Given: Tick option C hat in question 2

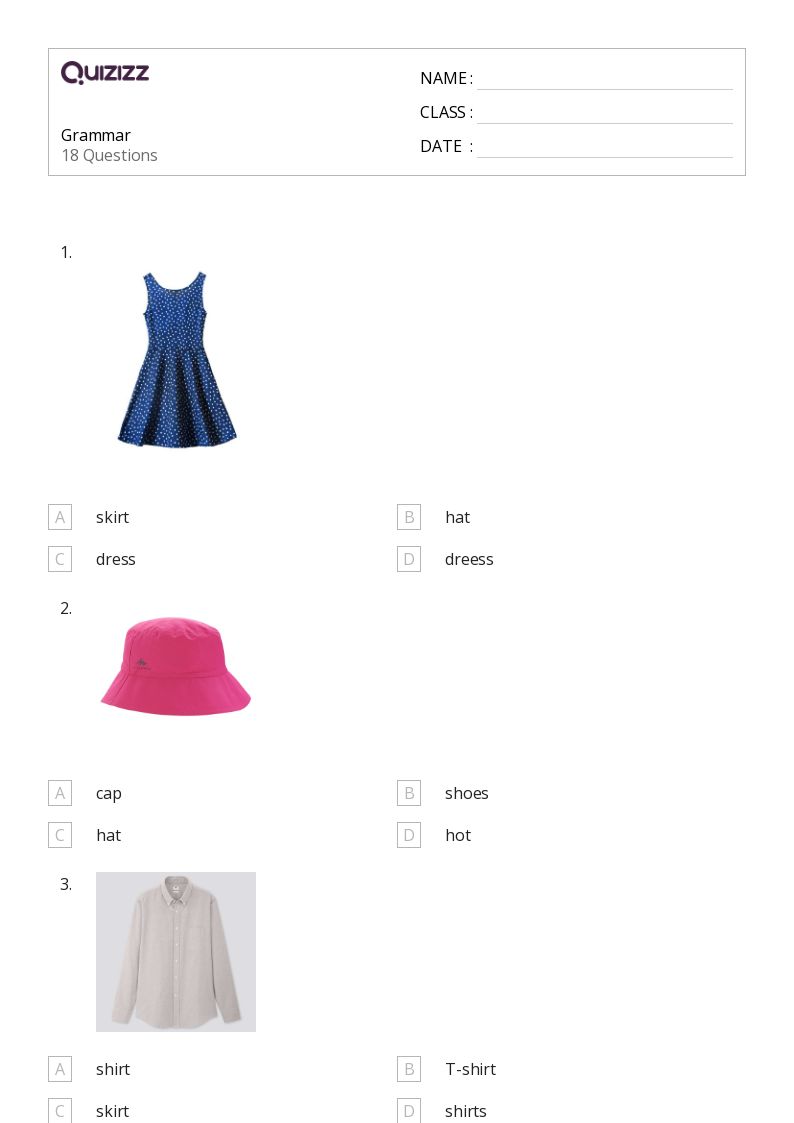Looking at the screenshot, I should [x=60, y=835].
